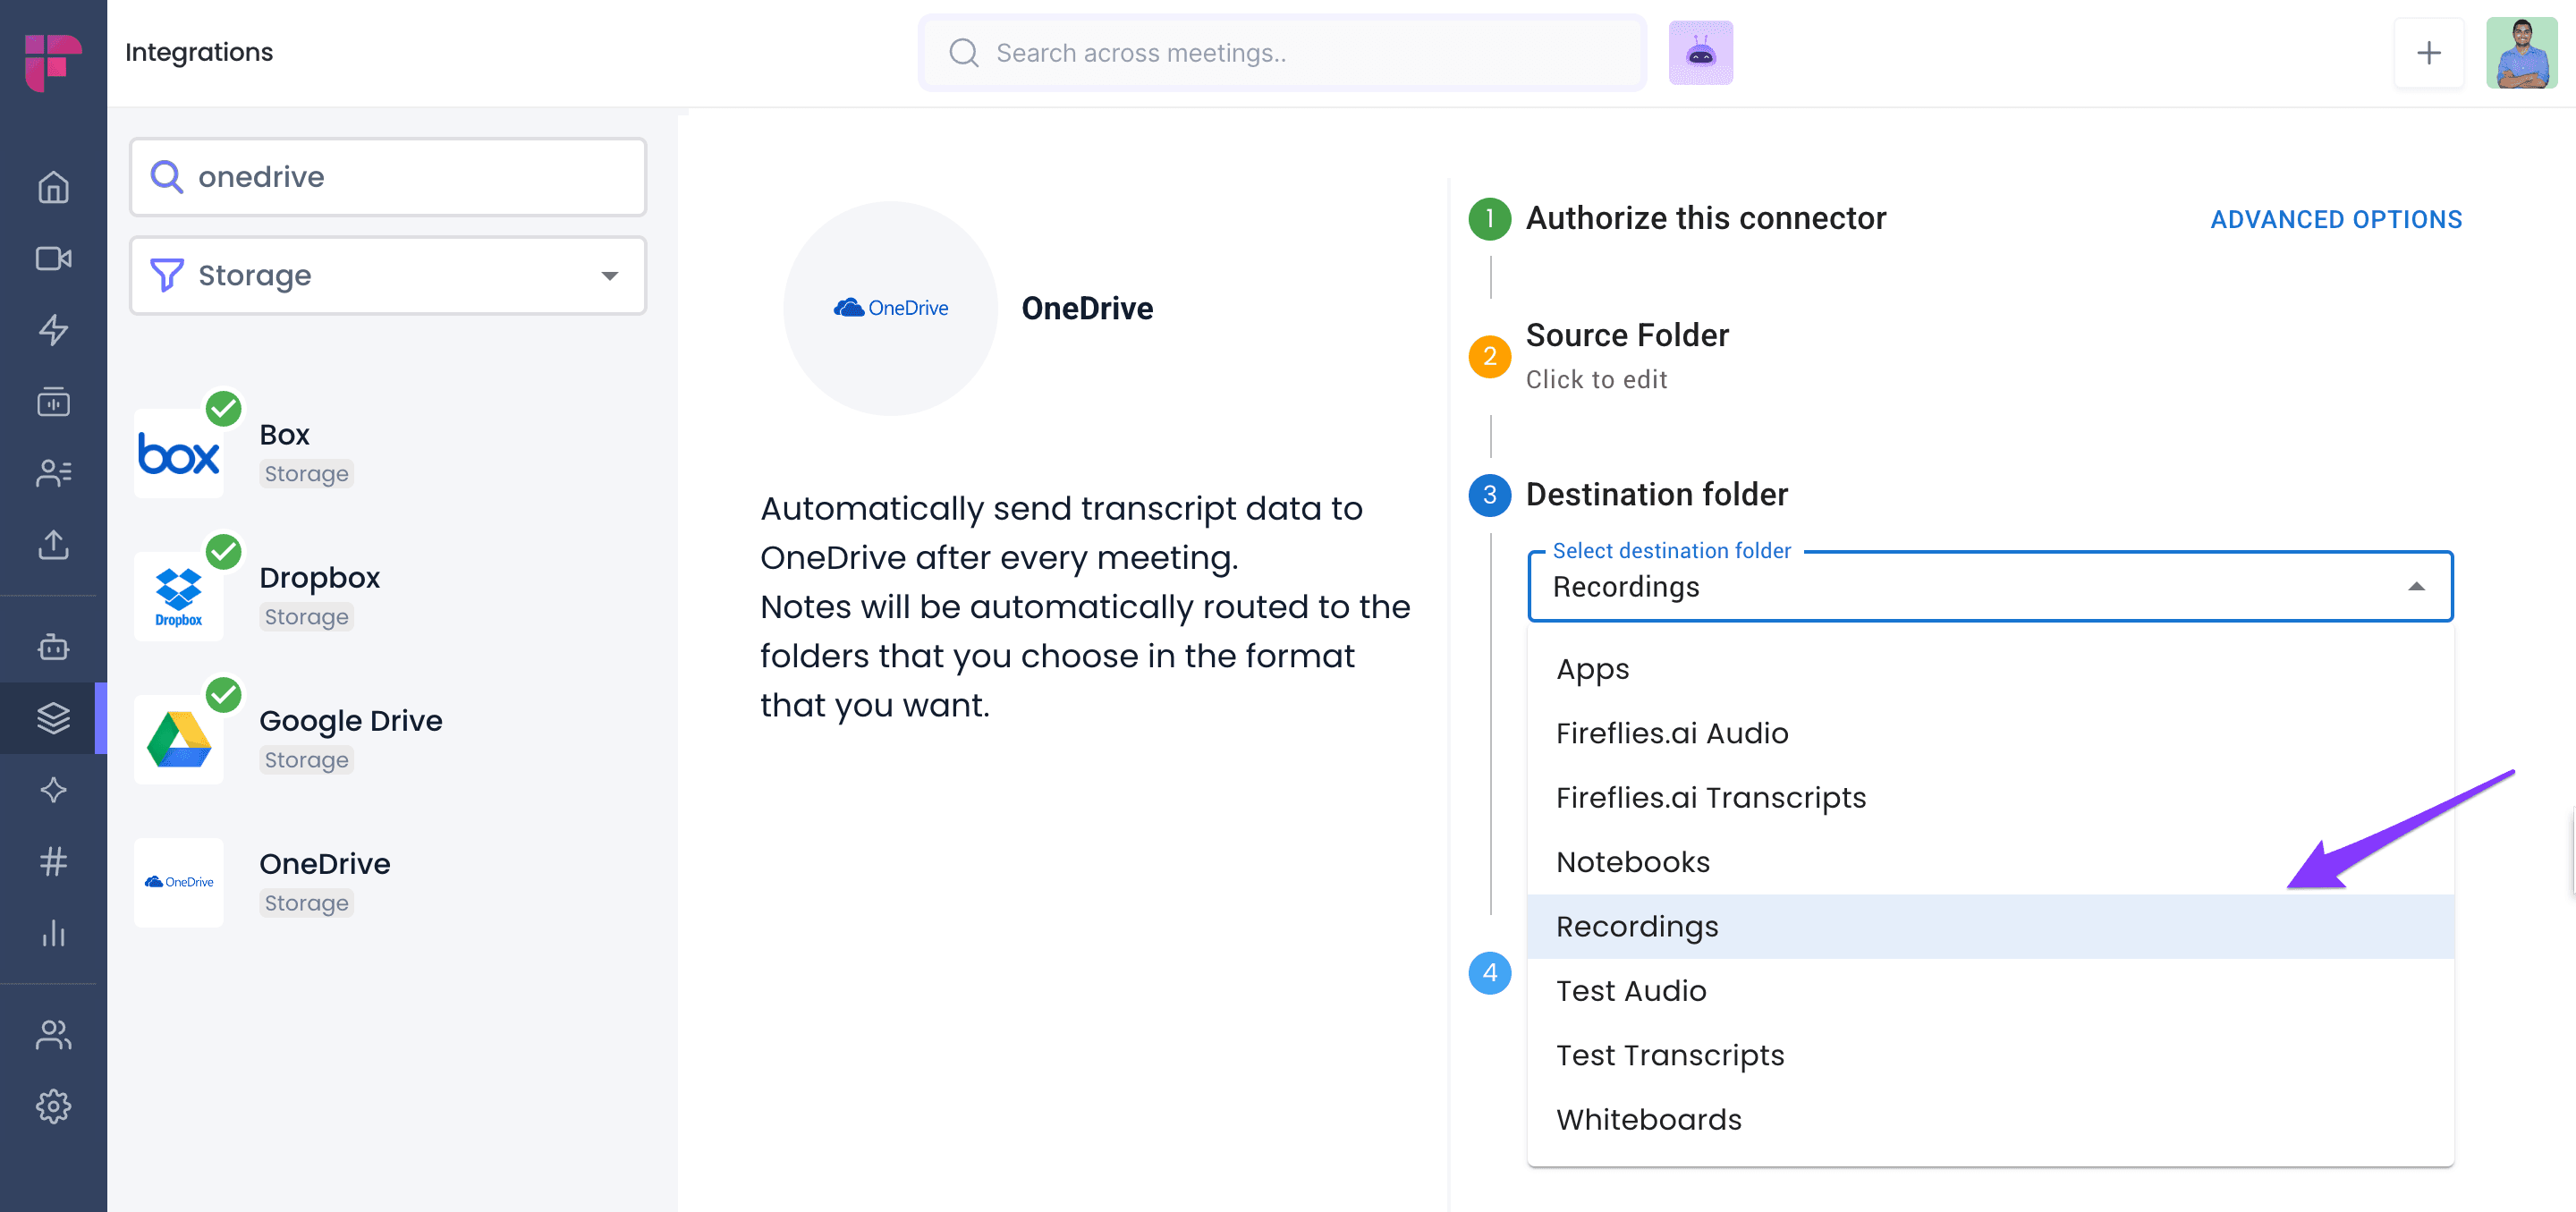Expand the Source Folder step
2576x1212 pixels.
click(x=1626, y=355)
